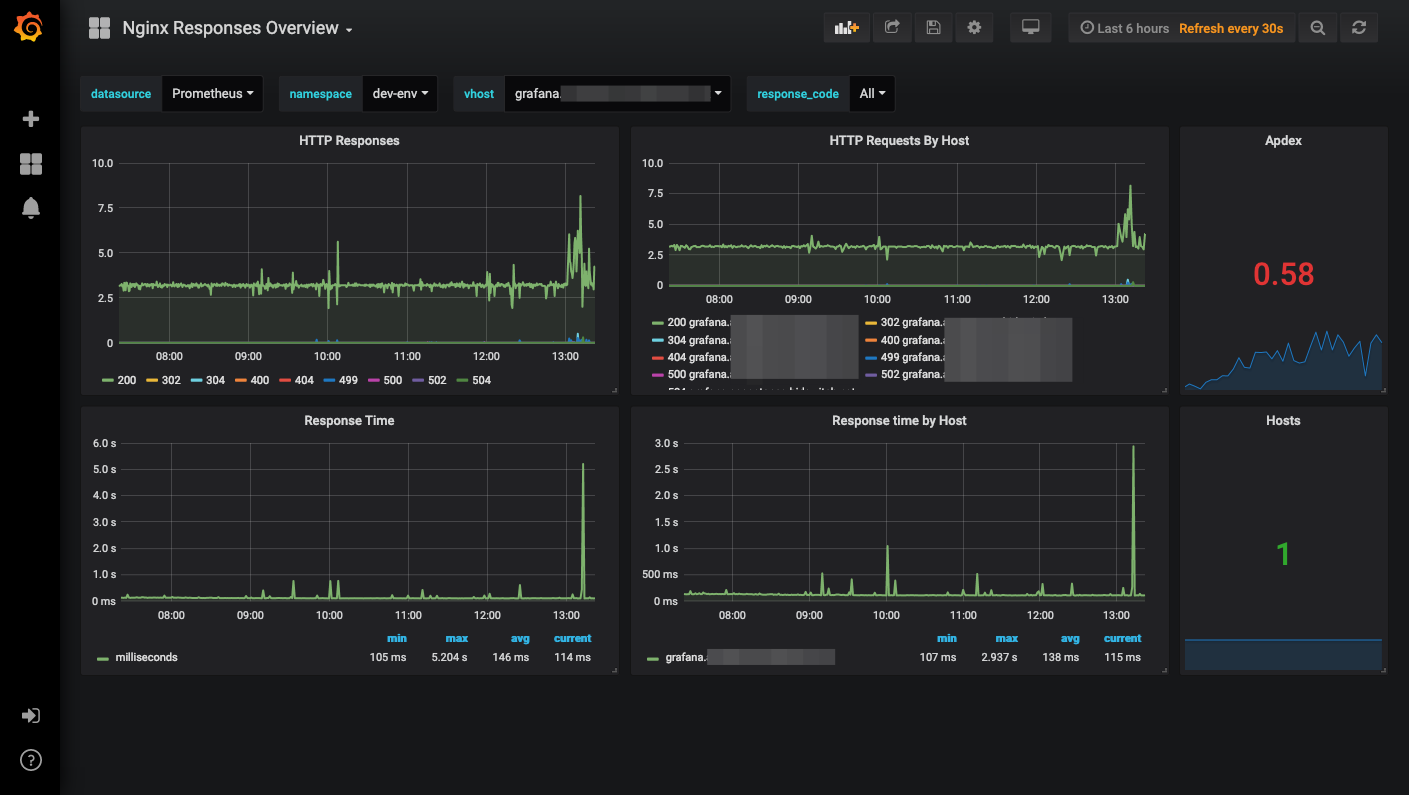Expand the dev-env namespace dropdown
Viewport: 1409px width, 795px height.
point(400,94)
